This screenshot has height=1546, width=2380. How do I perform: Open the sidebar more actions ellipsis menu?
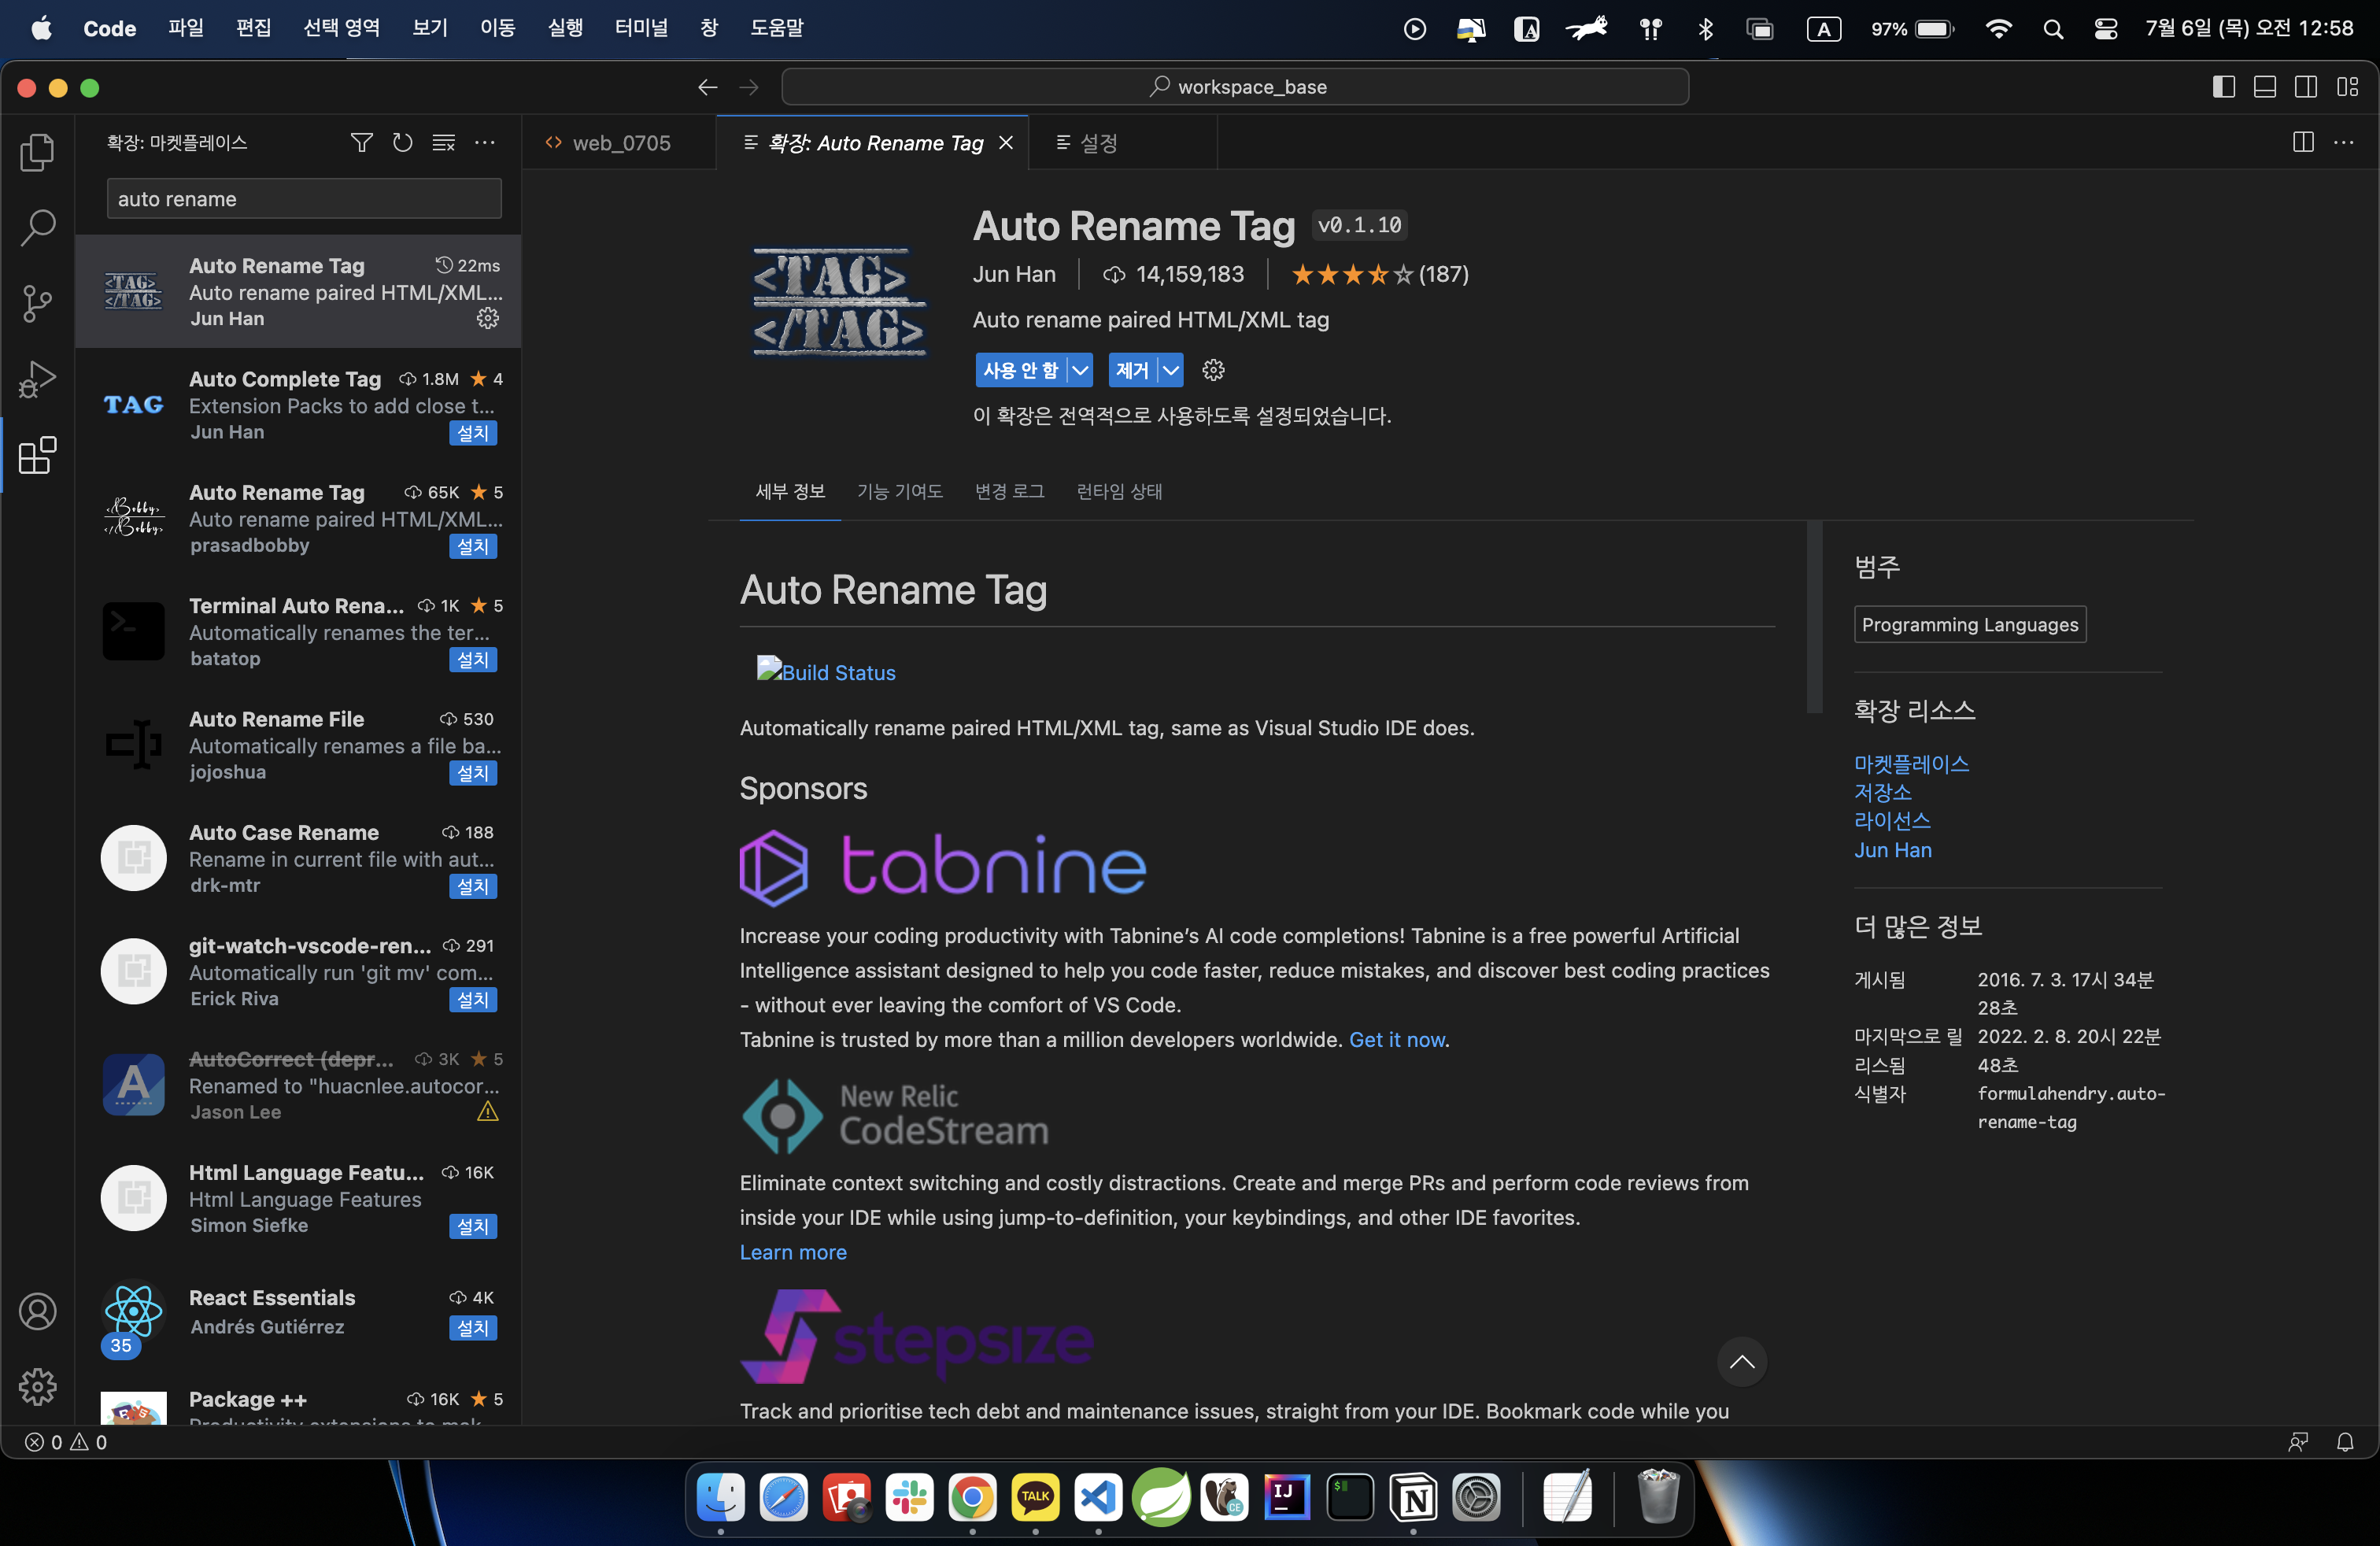coord(485,143)
